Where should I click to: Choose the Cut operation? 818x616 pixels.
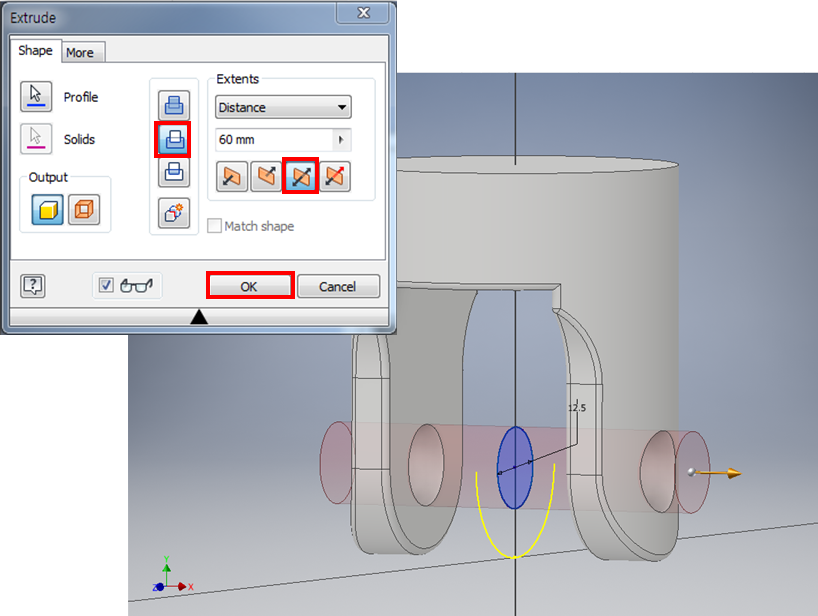(x=174, y=139)
